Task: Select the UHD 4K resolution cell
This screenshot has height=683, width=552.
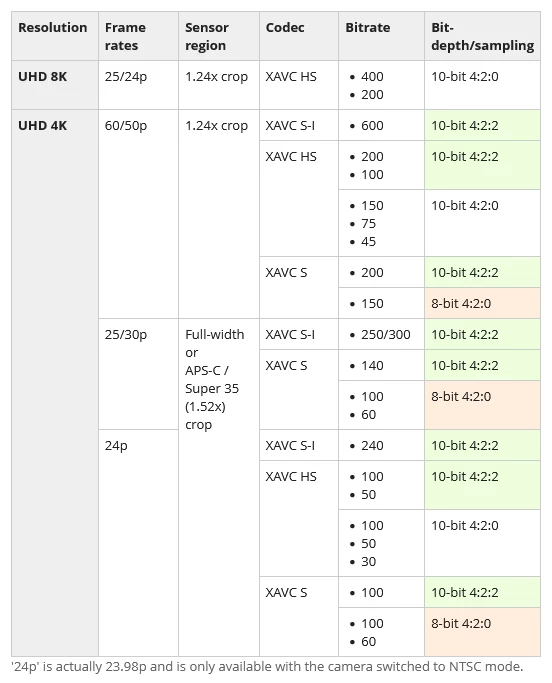Action: pyautogui.click(x=55, y=383)
